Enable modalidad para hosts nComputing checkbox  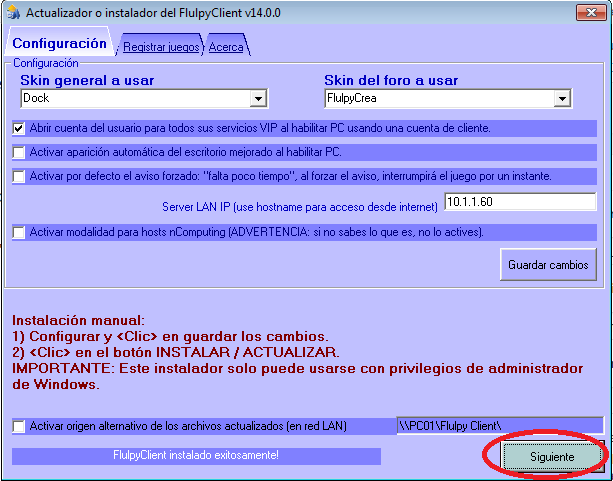(x=18, y=232)
